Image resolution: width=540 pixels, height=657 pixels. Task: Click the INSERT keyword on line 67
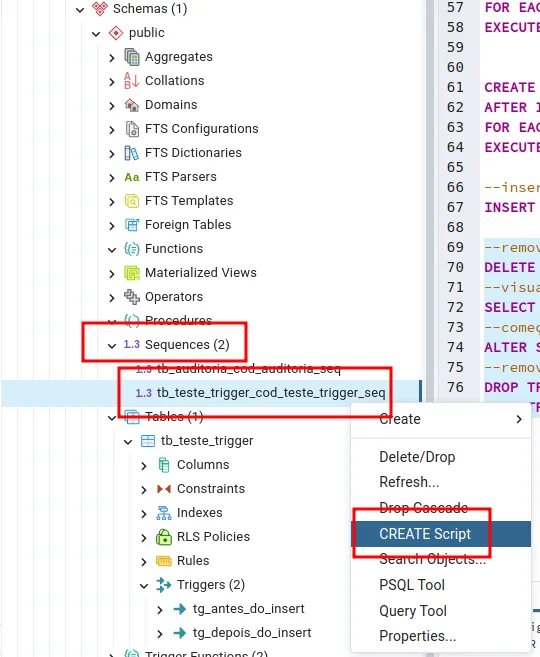pos(509,207)
